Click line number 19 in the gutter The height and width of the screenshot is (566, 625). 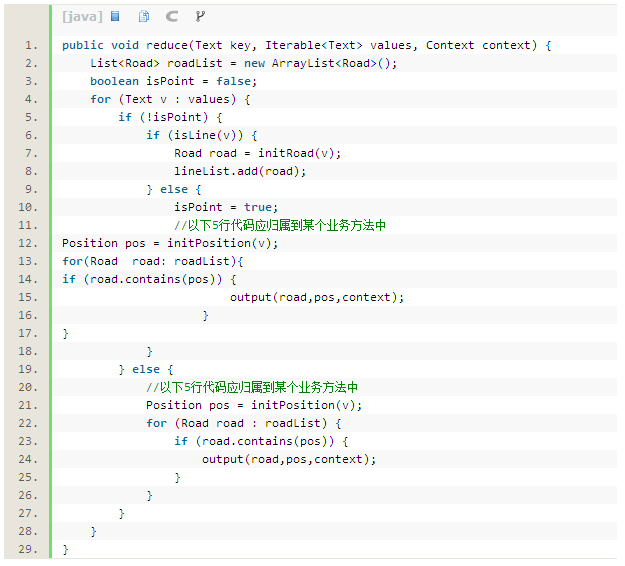(x=29, y=369)
